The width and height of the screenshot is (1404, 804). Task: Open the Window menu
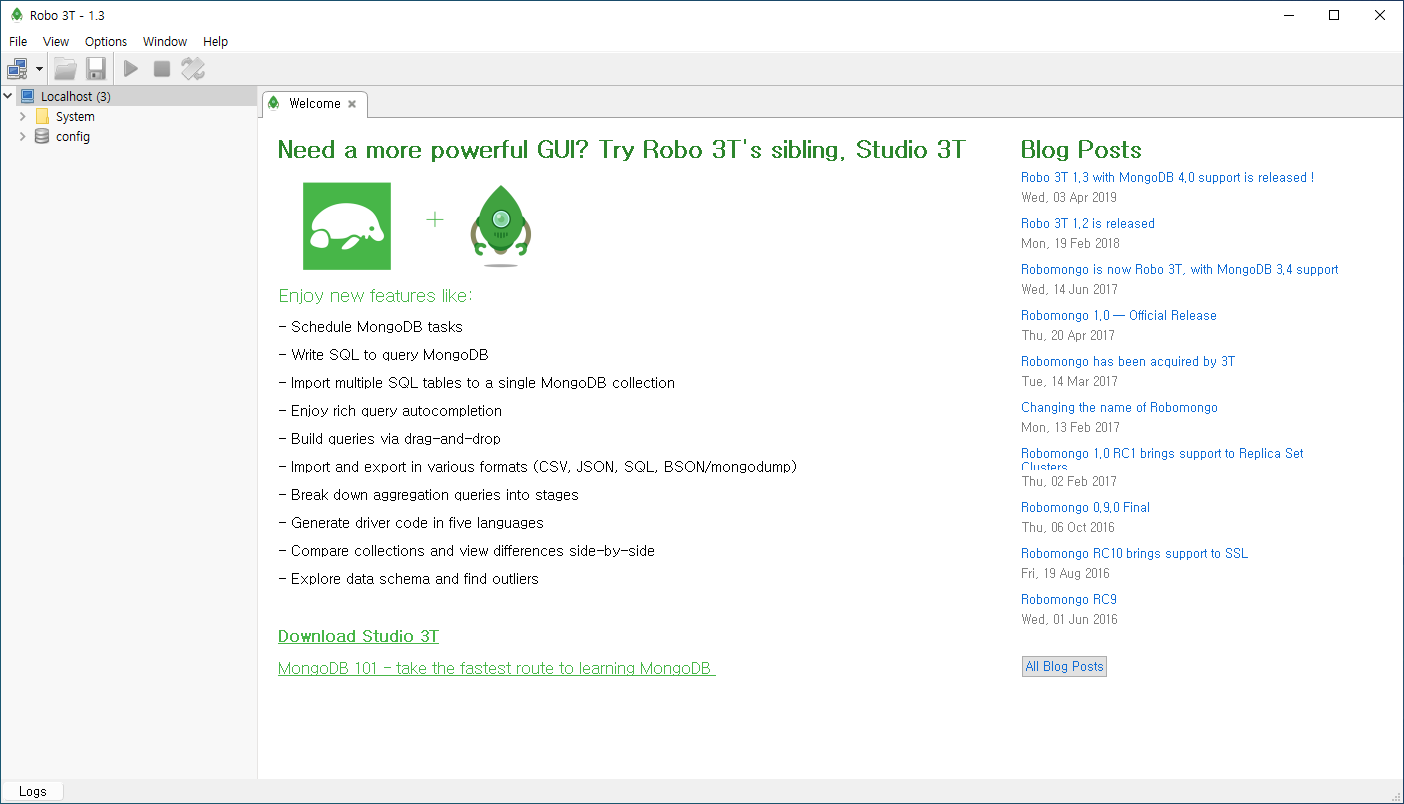point(165,41)
